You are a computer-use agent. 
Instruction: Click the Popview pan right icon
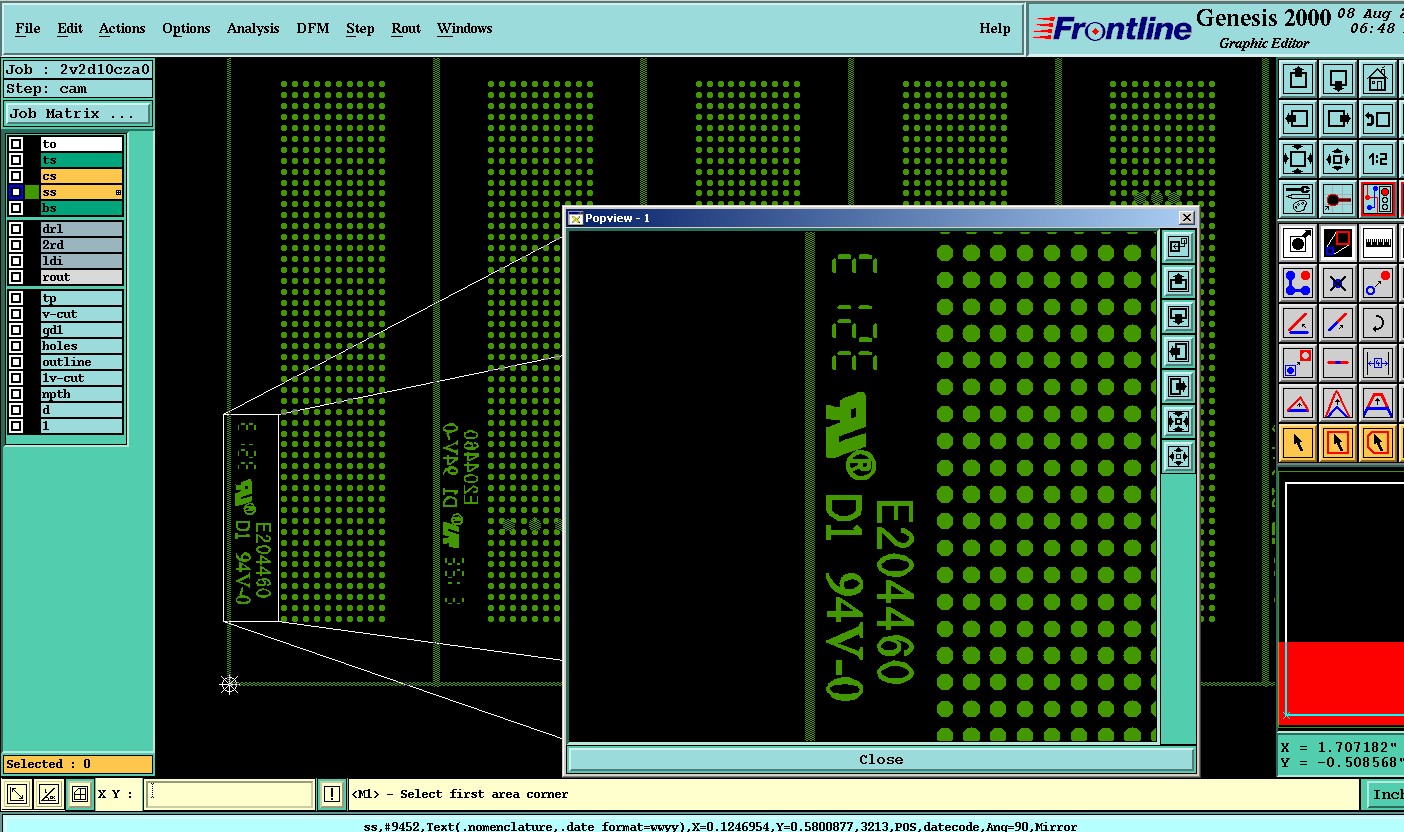click(x=1178, y=387)
